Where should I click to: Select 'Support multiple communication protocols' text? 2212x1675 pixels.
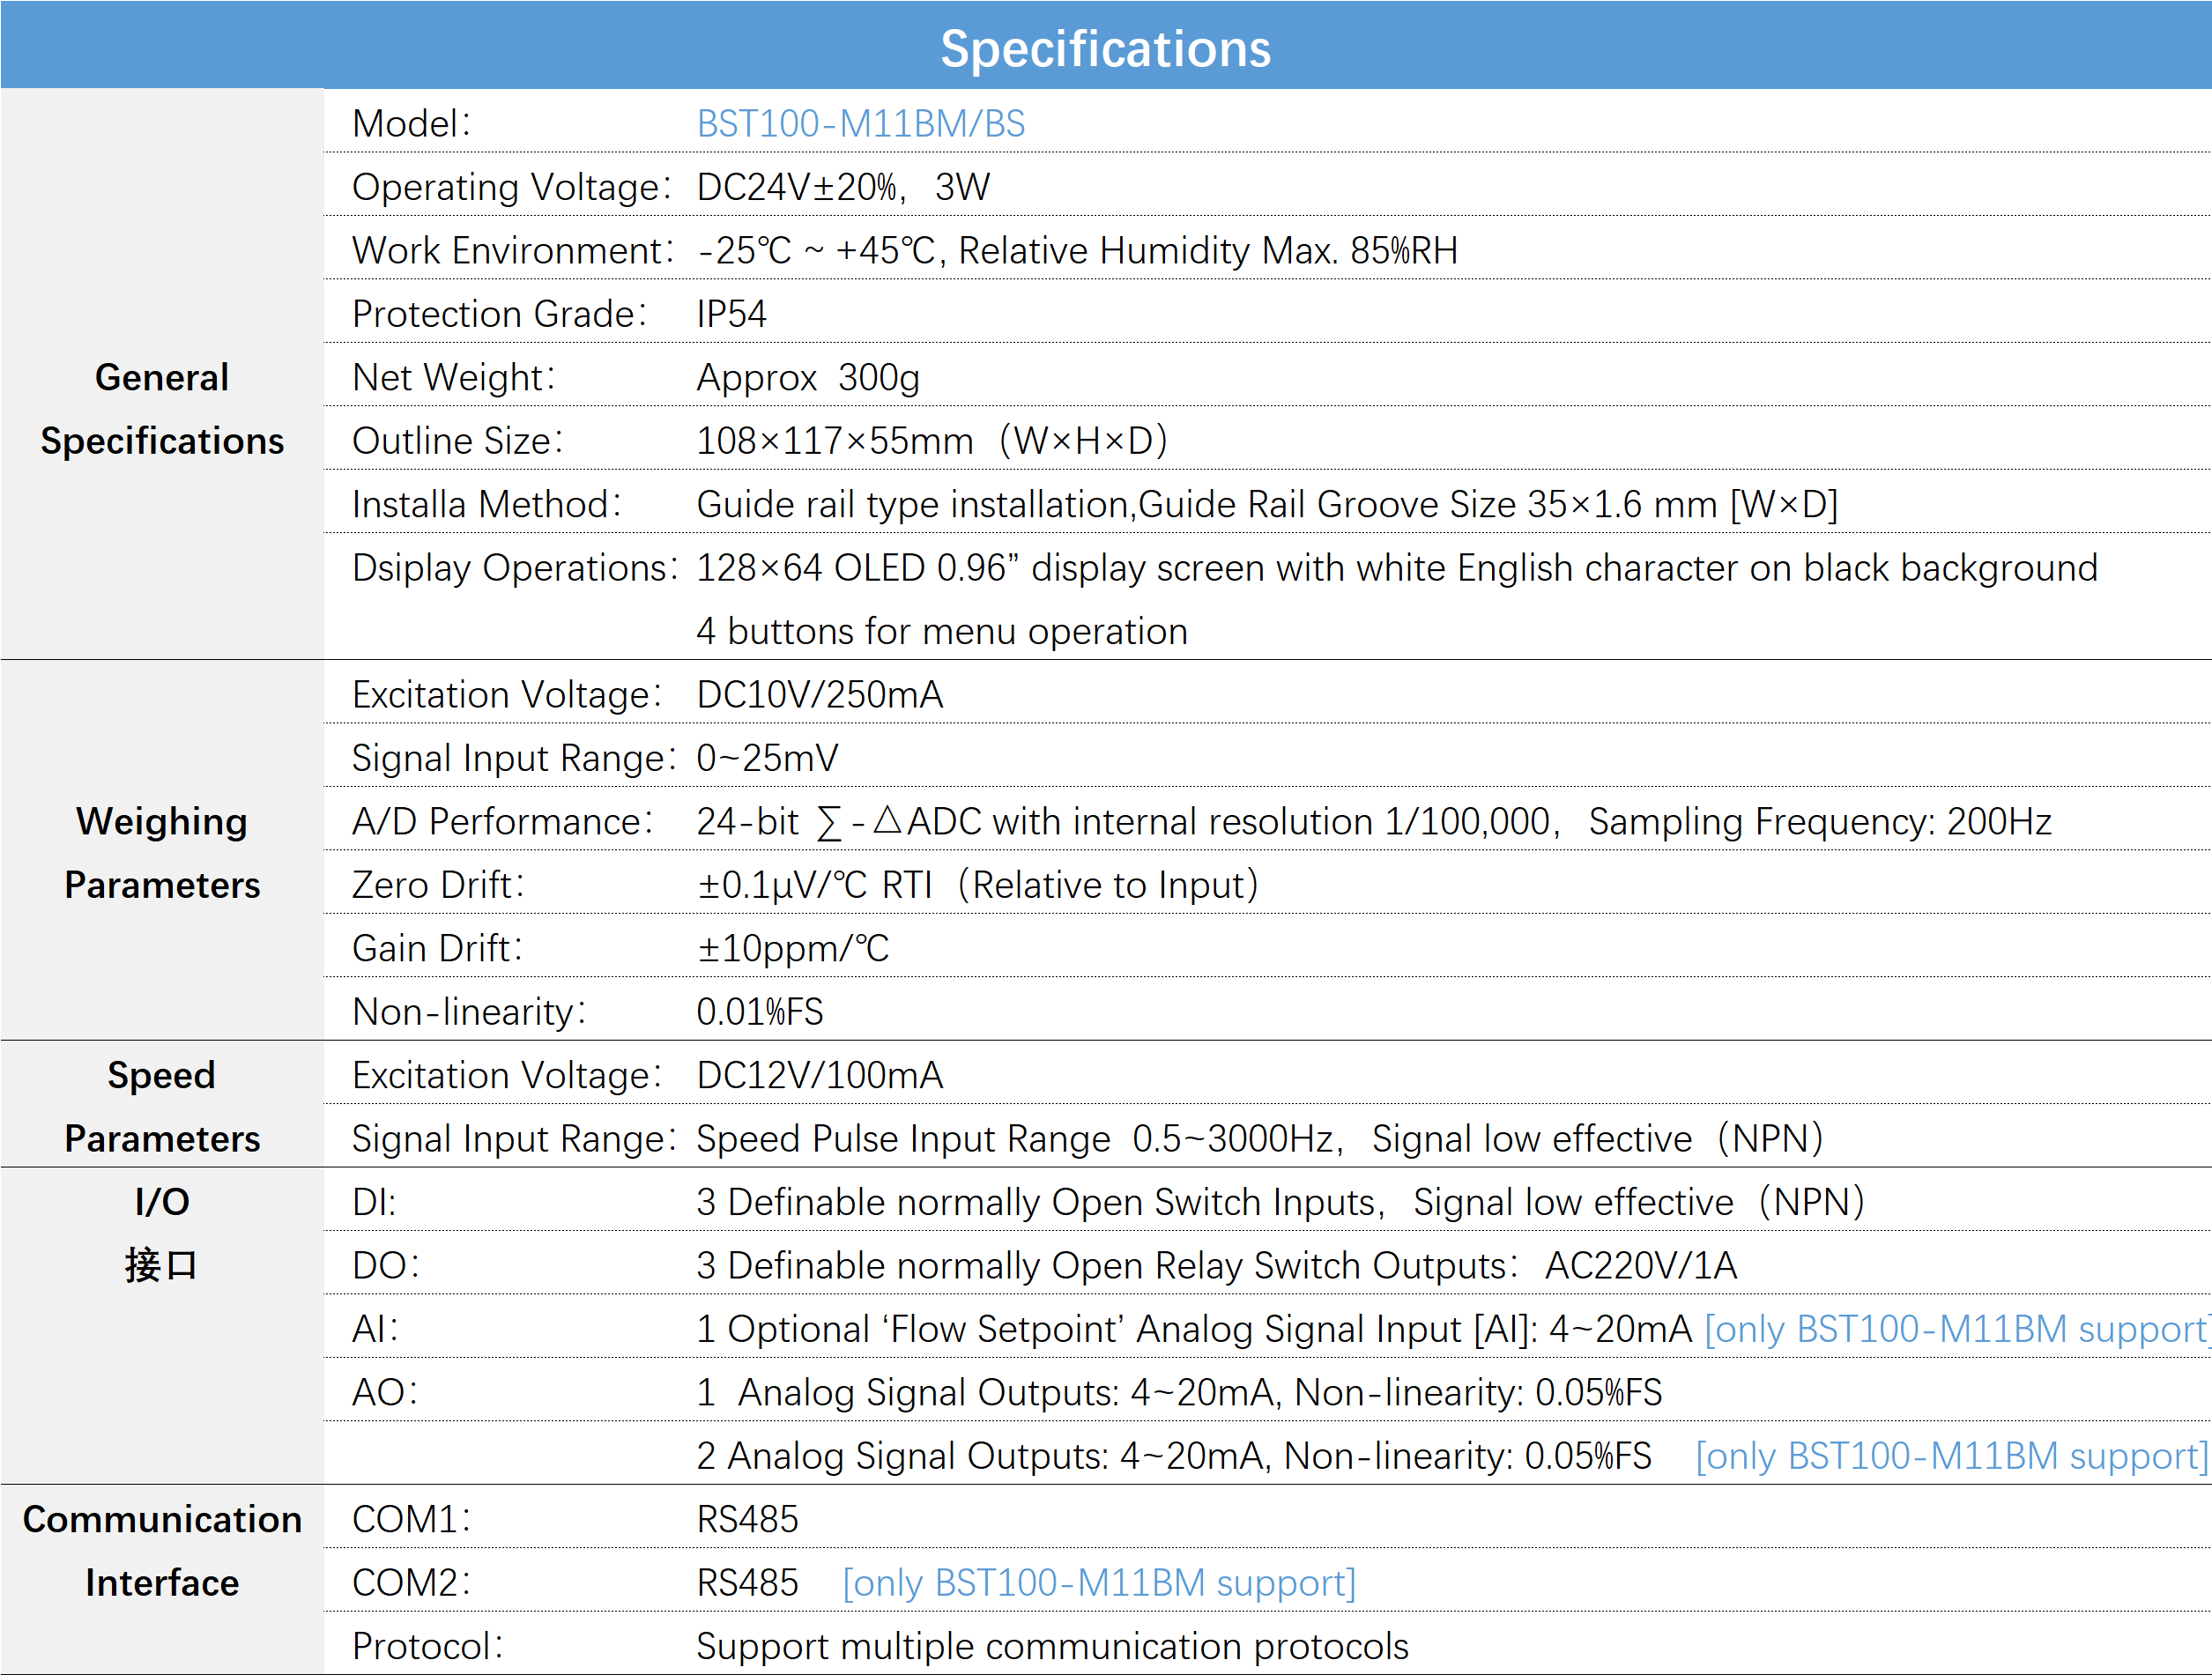[x=1052, y=1646]
